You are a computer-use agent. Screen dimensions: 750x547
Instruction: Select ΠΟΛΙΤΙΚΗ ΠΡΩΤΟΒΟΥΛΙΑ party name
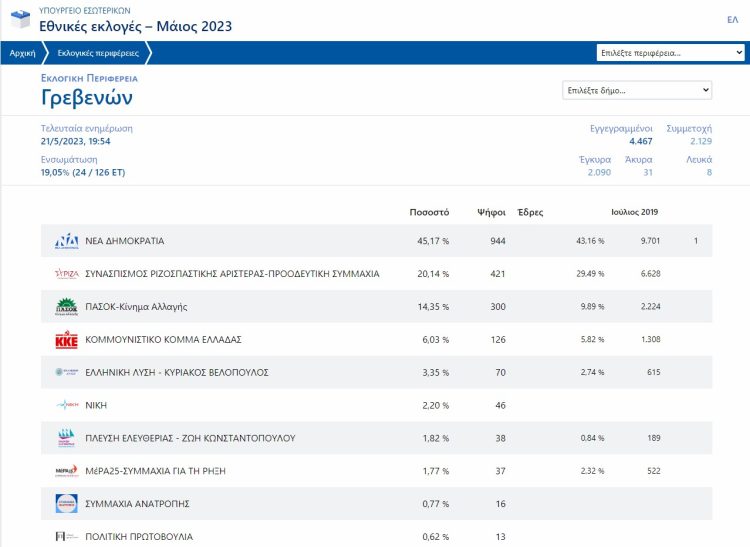(x=139, y=537)
